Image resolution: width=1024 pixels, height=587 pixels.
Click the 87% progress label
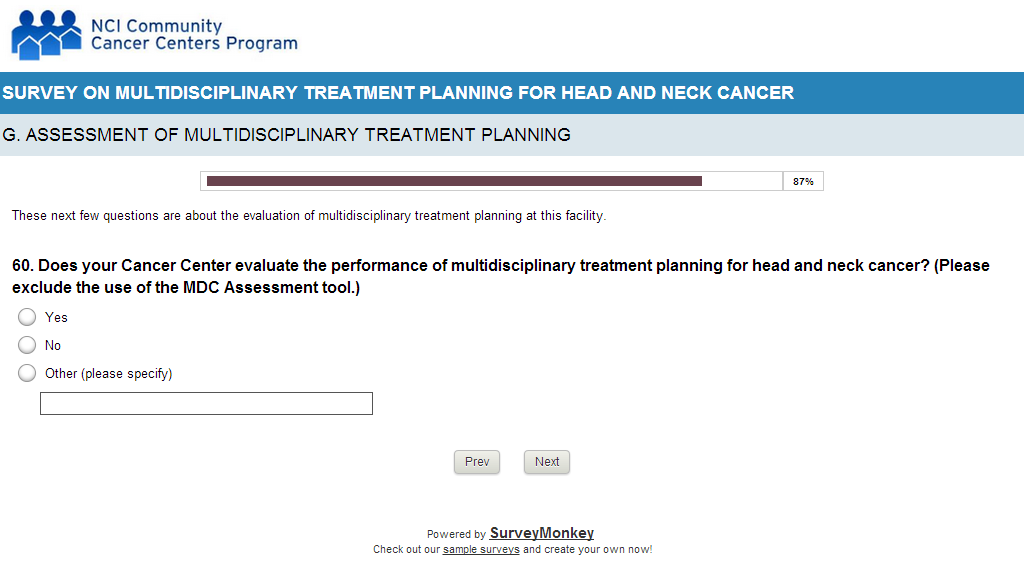point(802,182)
